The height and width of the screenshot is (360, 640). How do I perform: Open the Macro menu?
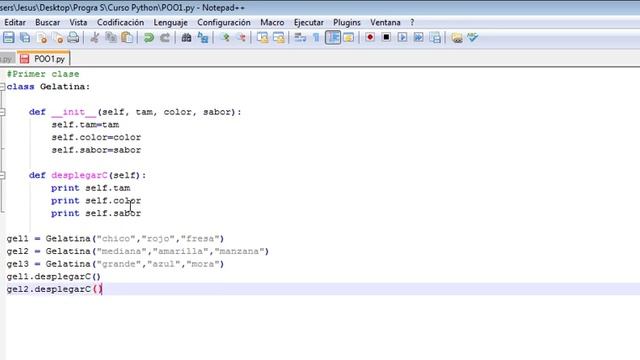272,22
